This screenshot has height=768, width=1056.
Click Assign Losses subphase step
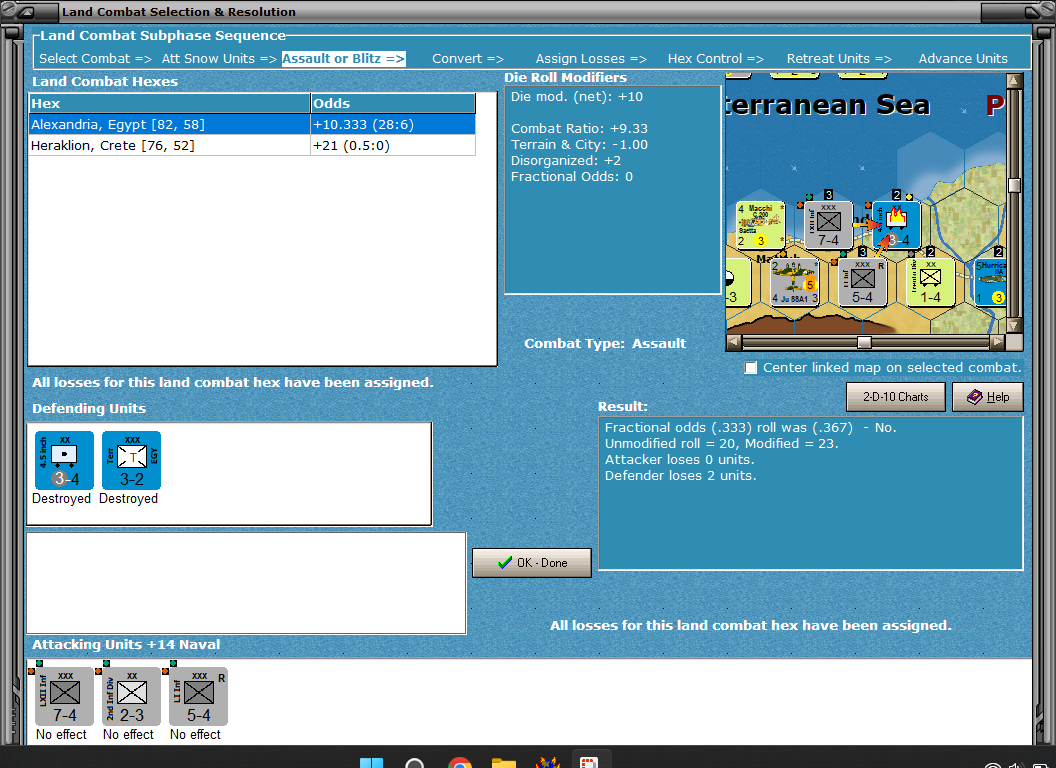[591, 59]
